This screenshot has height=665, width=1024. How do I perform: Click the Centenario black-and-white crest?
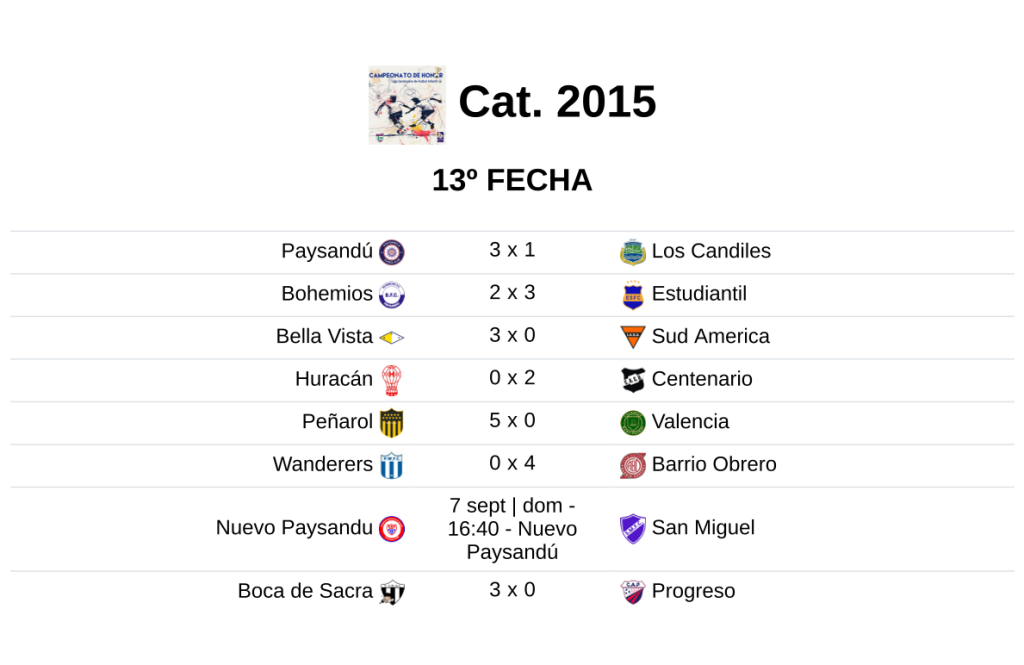point(633,380)
